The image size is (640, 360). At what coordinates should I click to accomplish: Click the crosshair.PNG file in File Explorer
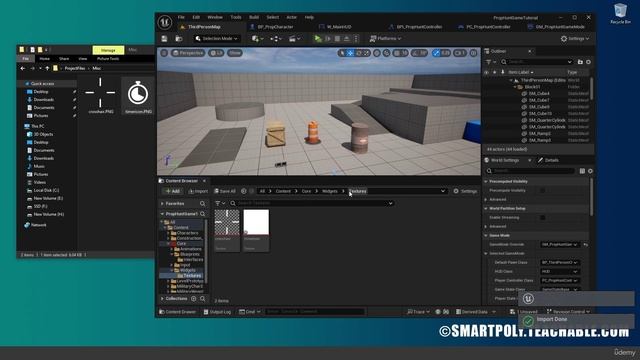click(100, 96)
